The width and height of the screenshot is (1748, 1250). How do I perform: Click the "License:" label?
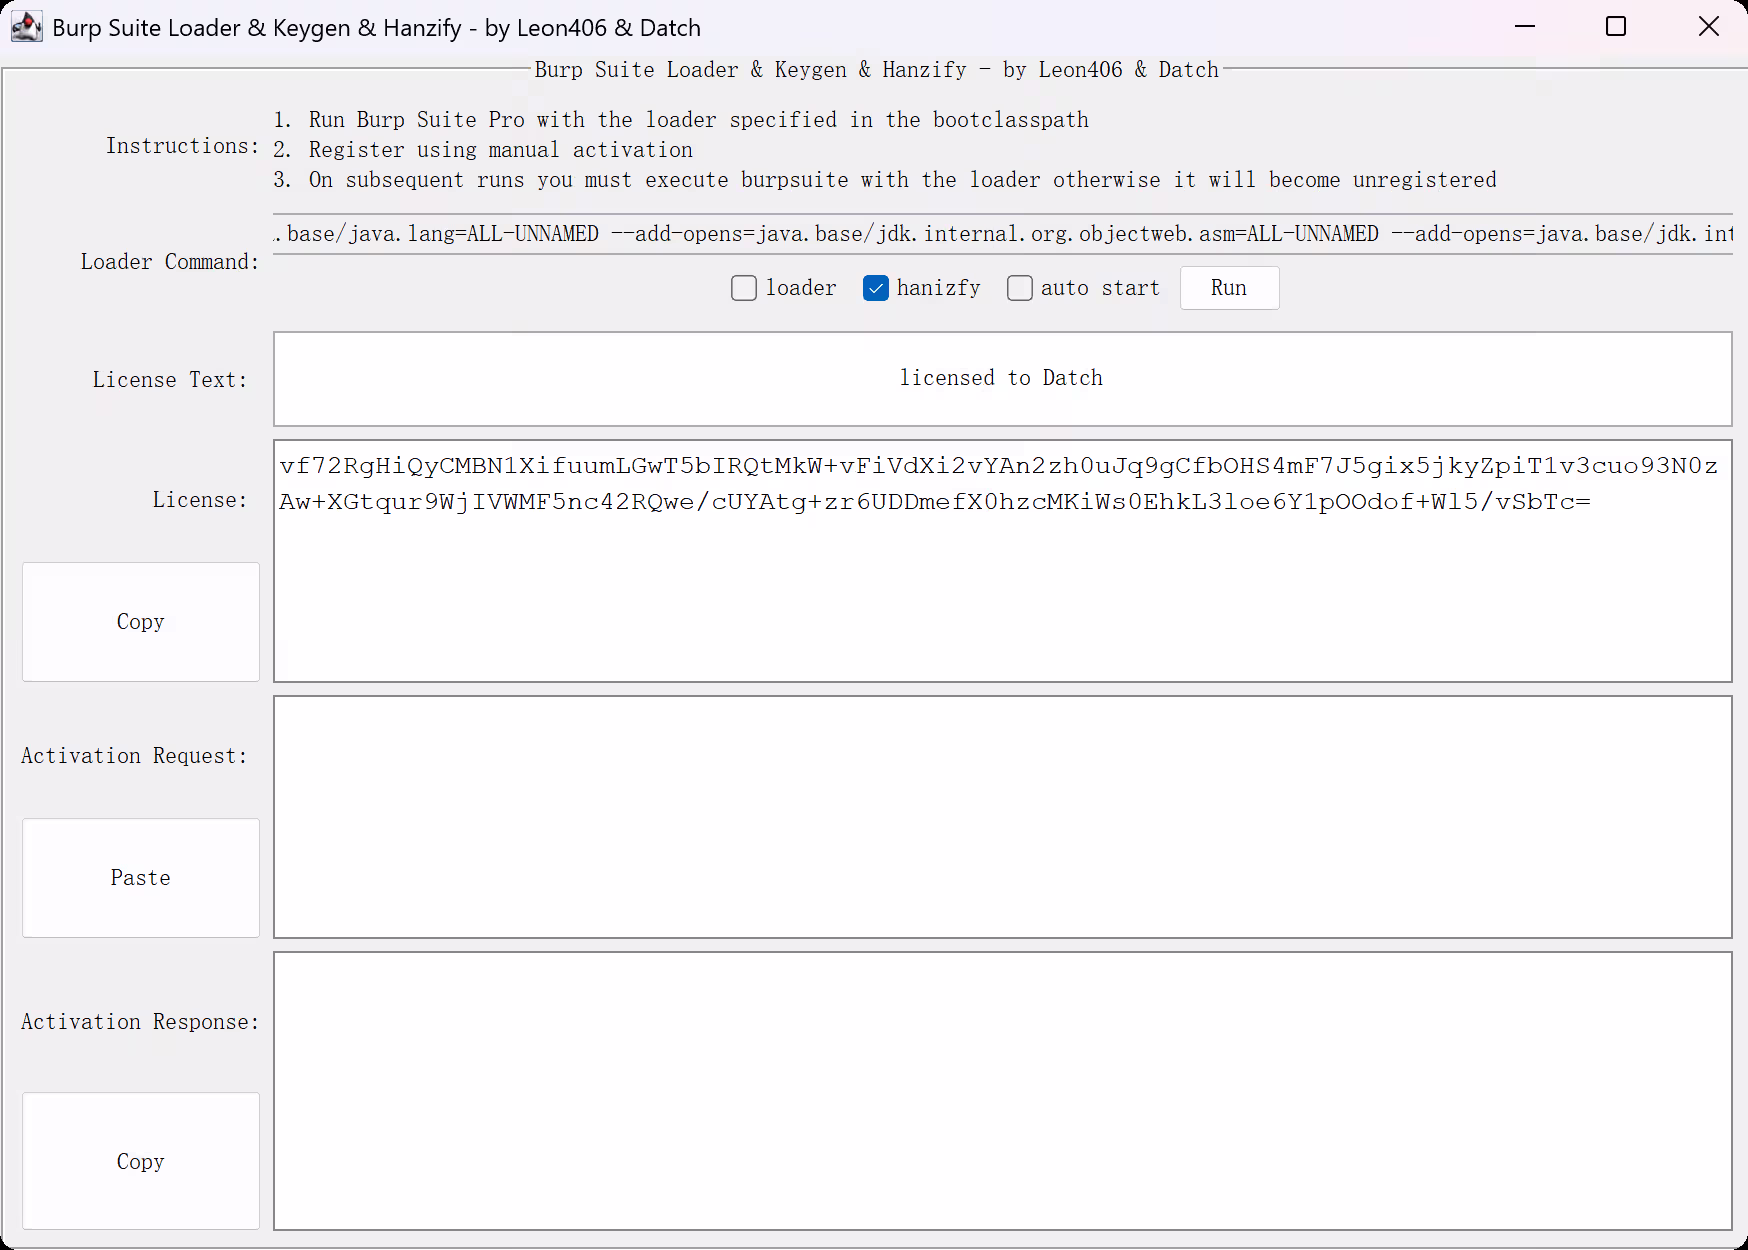click(x=200, y=500)
